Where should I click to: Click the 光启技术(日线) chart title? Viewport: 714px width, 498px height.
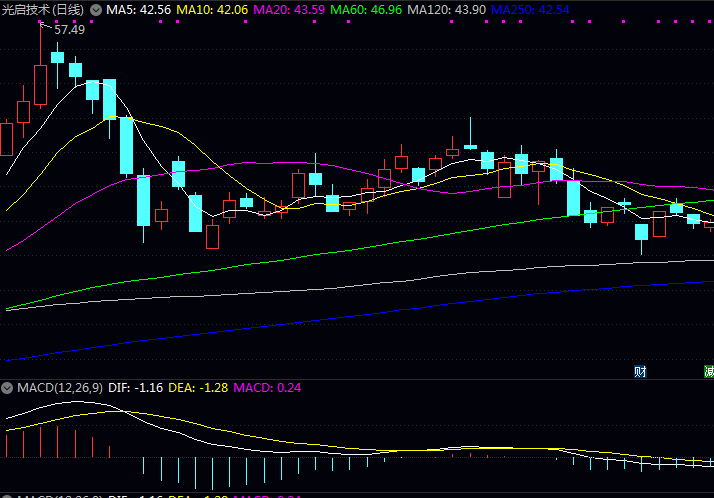pos(44,9)
